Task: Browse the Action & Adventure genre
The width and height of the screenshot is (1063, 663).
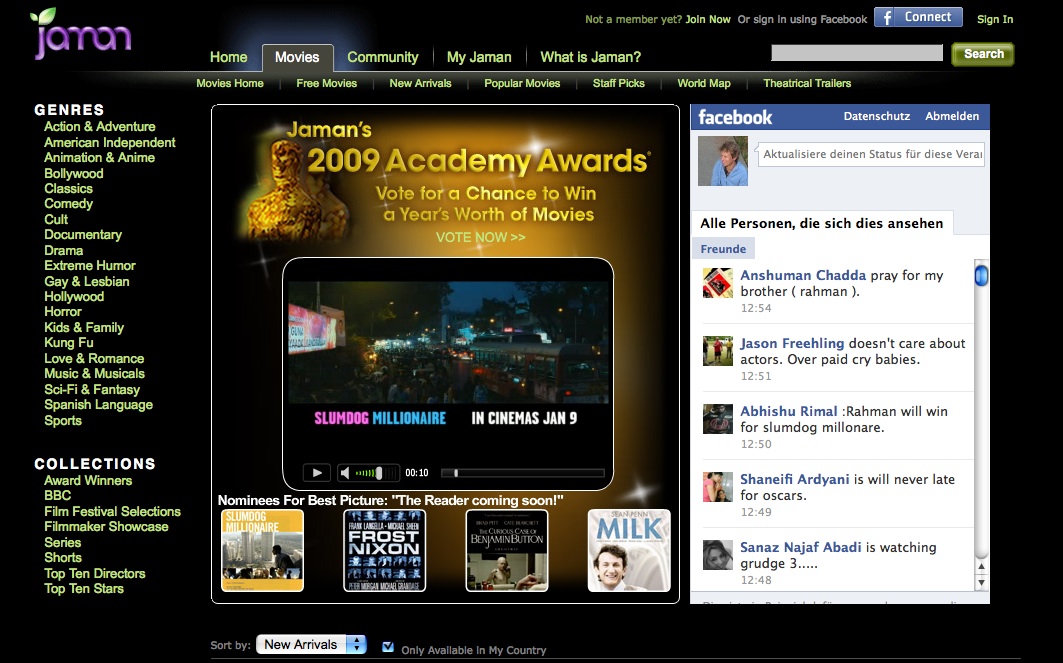Action: tap(100, 127)
